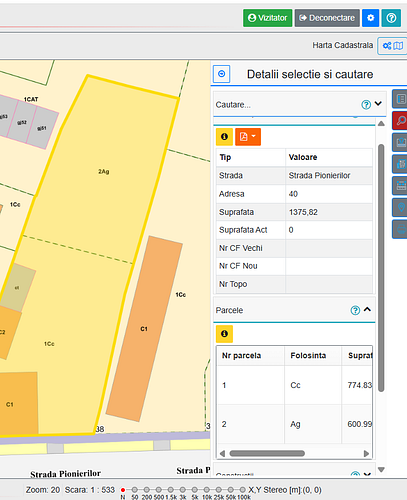This screenshot has height=500, width=407.
Task: Select the 100k scale radio button
Action: coord(242,490)
